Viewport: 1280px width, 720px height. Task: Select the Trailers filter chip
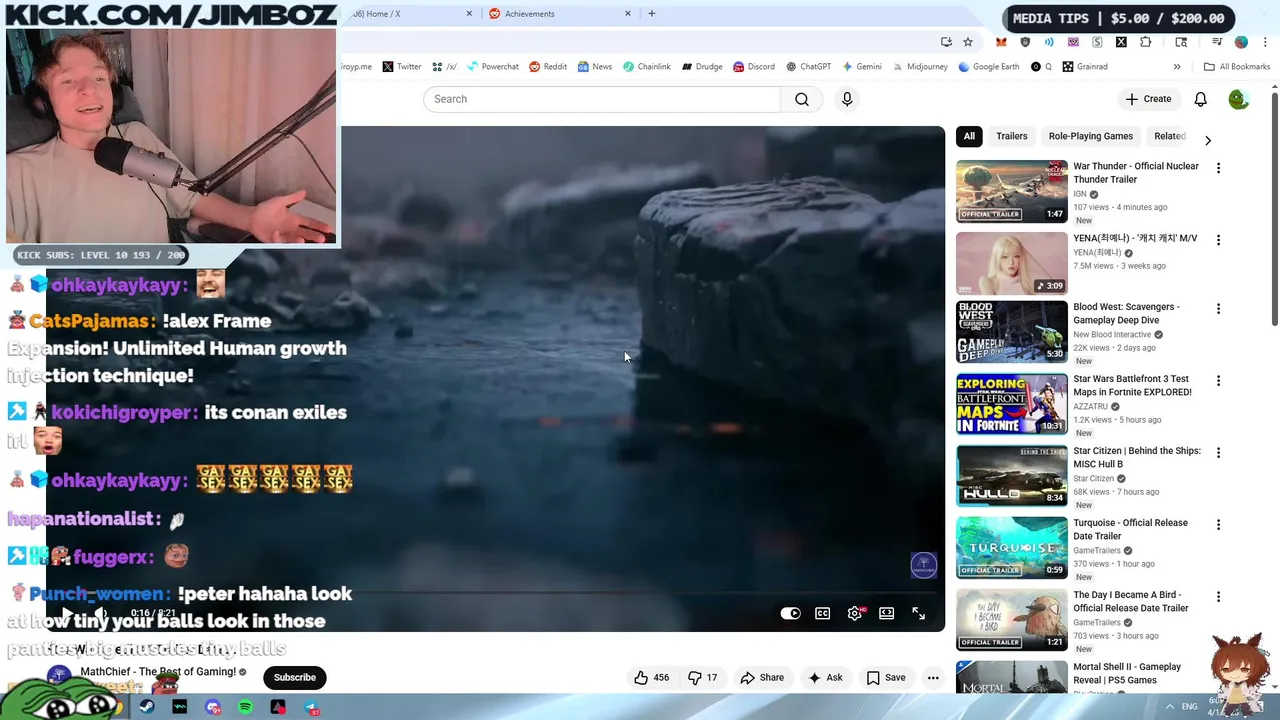(x=1011, y=136)
